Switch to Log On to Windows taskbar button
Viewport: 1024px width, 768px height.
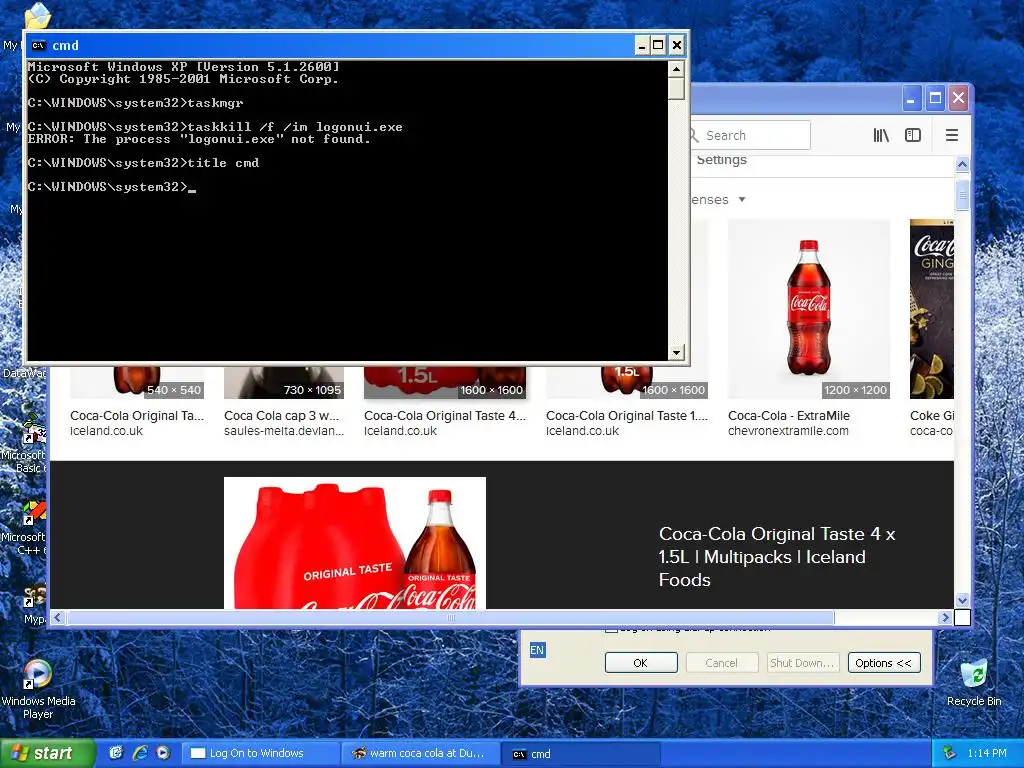click(x=259, y=754)
